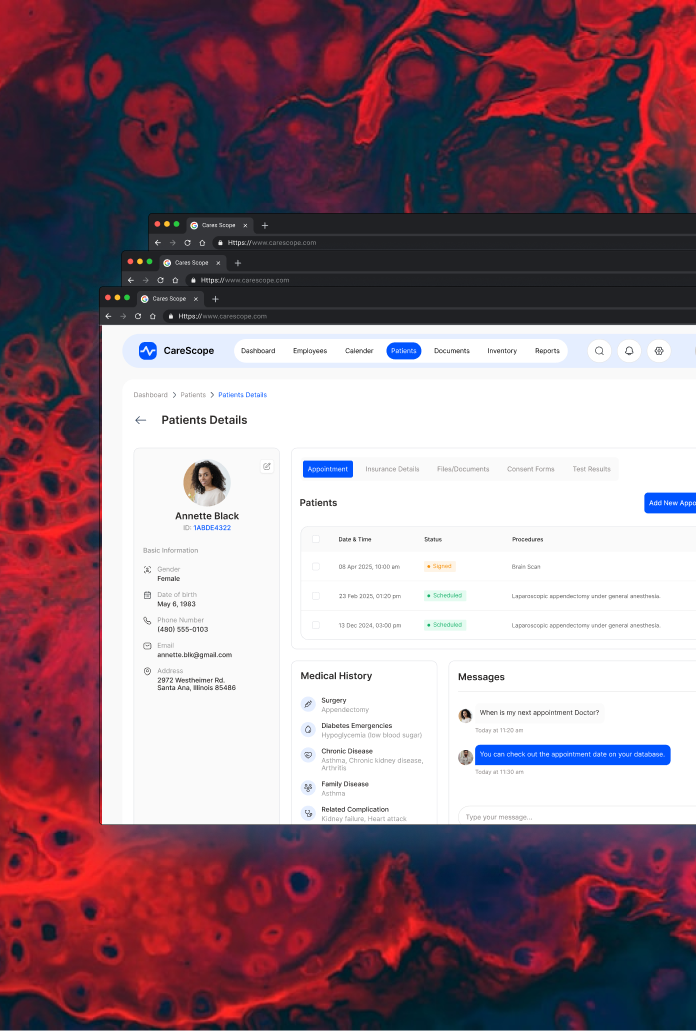Open a new tab with the plus button
Image resolution: width=696 pixels, height=1031 pixels.
coord(215,299)
